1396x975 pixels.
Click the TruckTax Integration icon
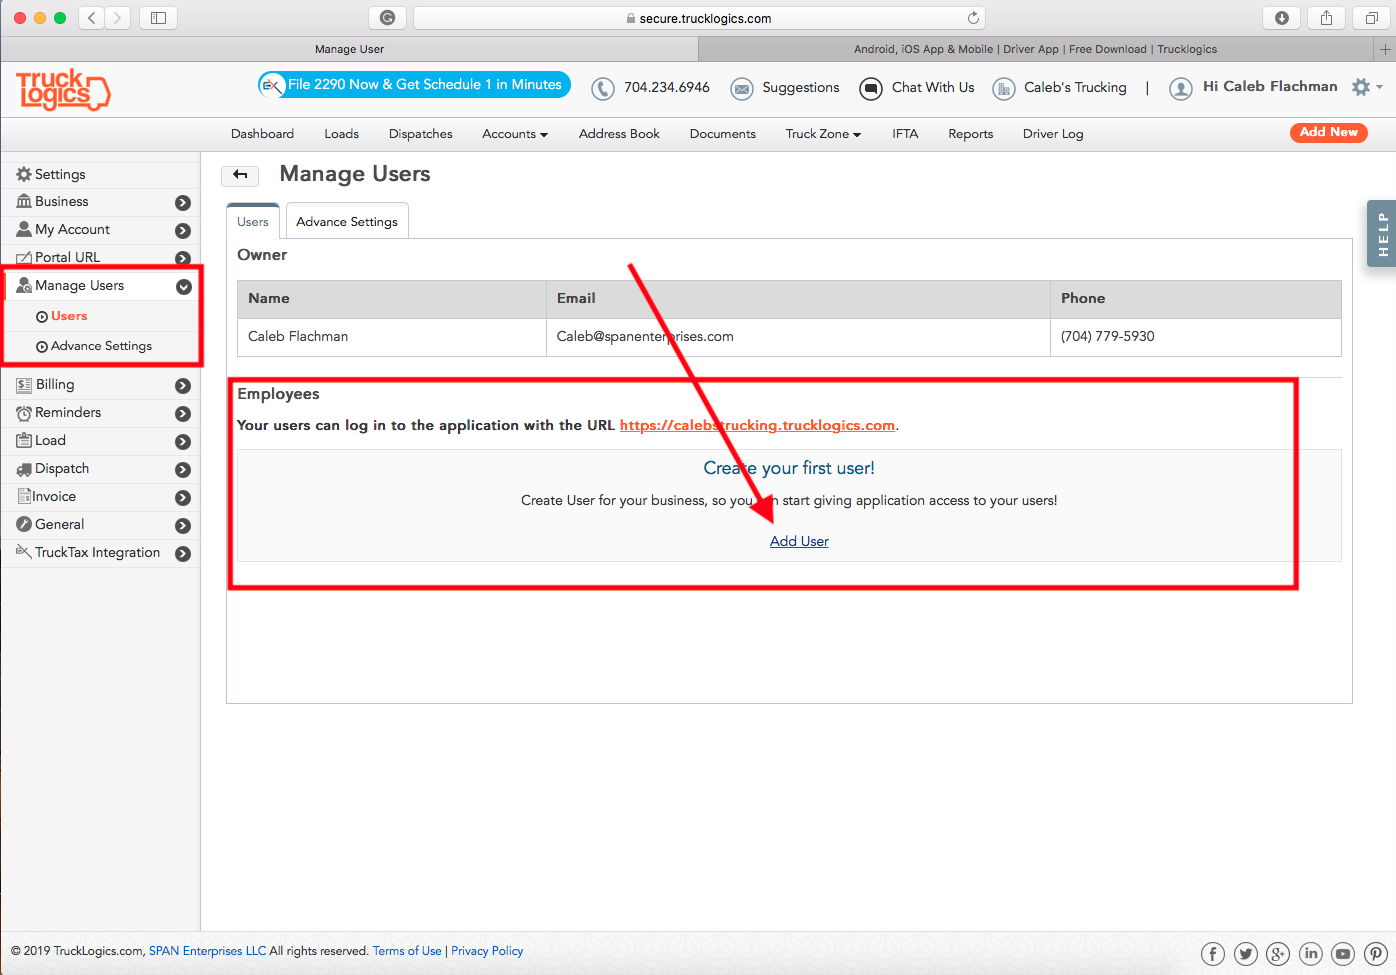[x=24, y=551]
